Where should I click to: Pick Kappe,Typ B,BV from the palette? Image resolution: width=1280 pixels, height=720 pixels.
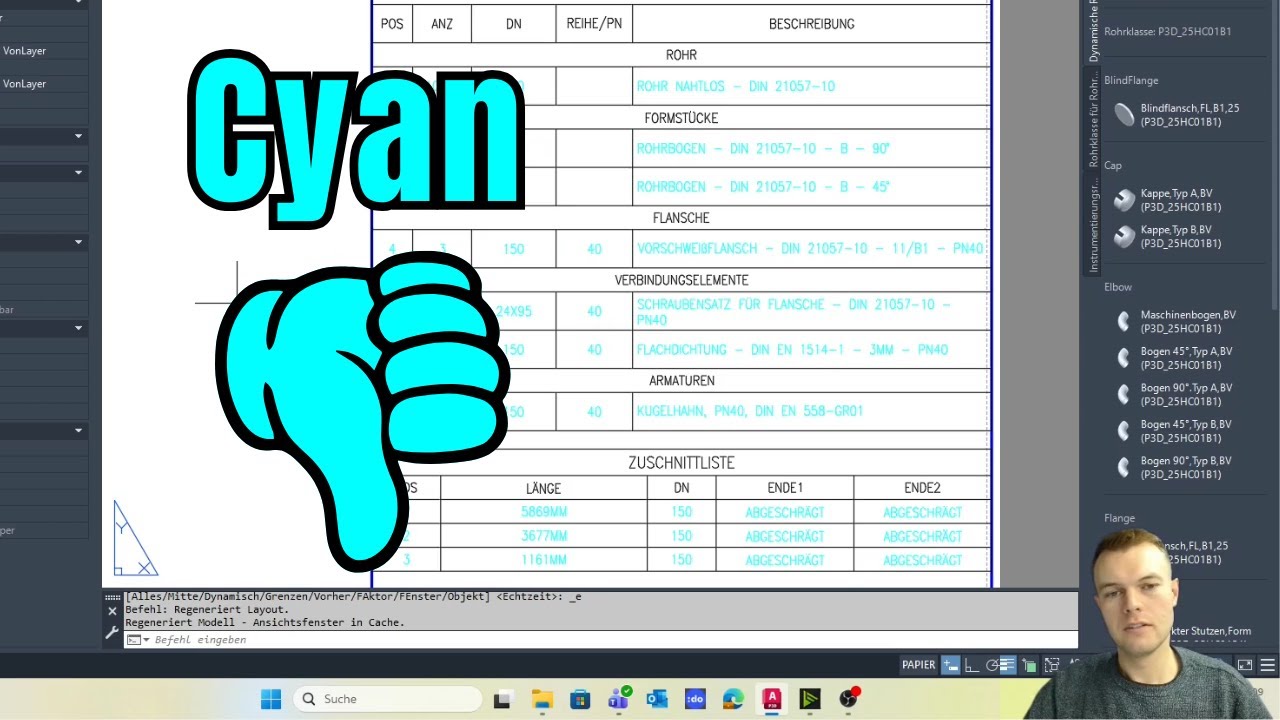1180,236
